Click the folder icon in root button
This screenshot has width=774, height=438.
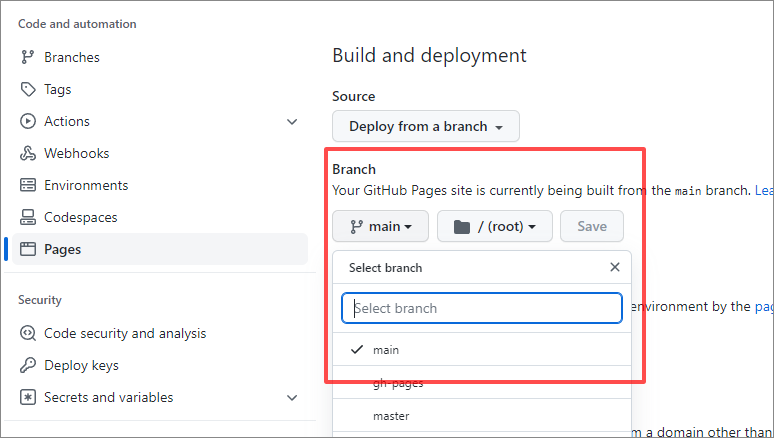coord(462,227)
